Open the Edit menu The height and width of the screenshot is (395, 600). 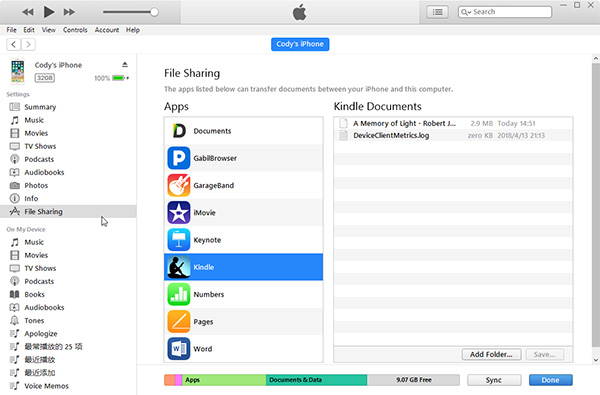tap(29, 30)
